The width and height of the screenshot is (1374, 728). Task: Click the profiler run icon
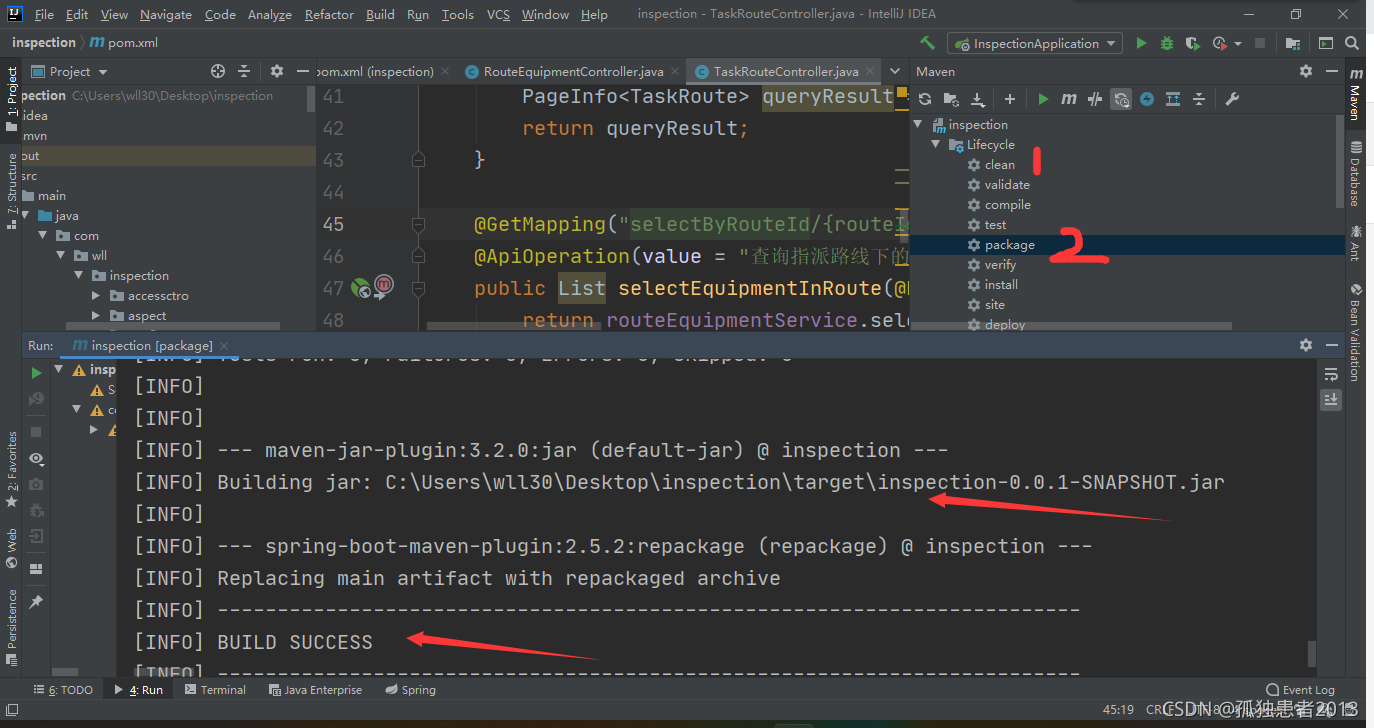pyautogui.click(x=1219, y=43)
